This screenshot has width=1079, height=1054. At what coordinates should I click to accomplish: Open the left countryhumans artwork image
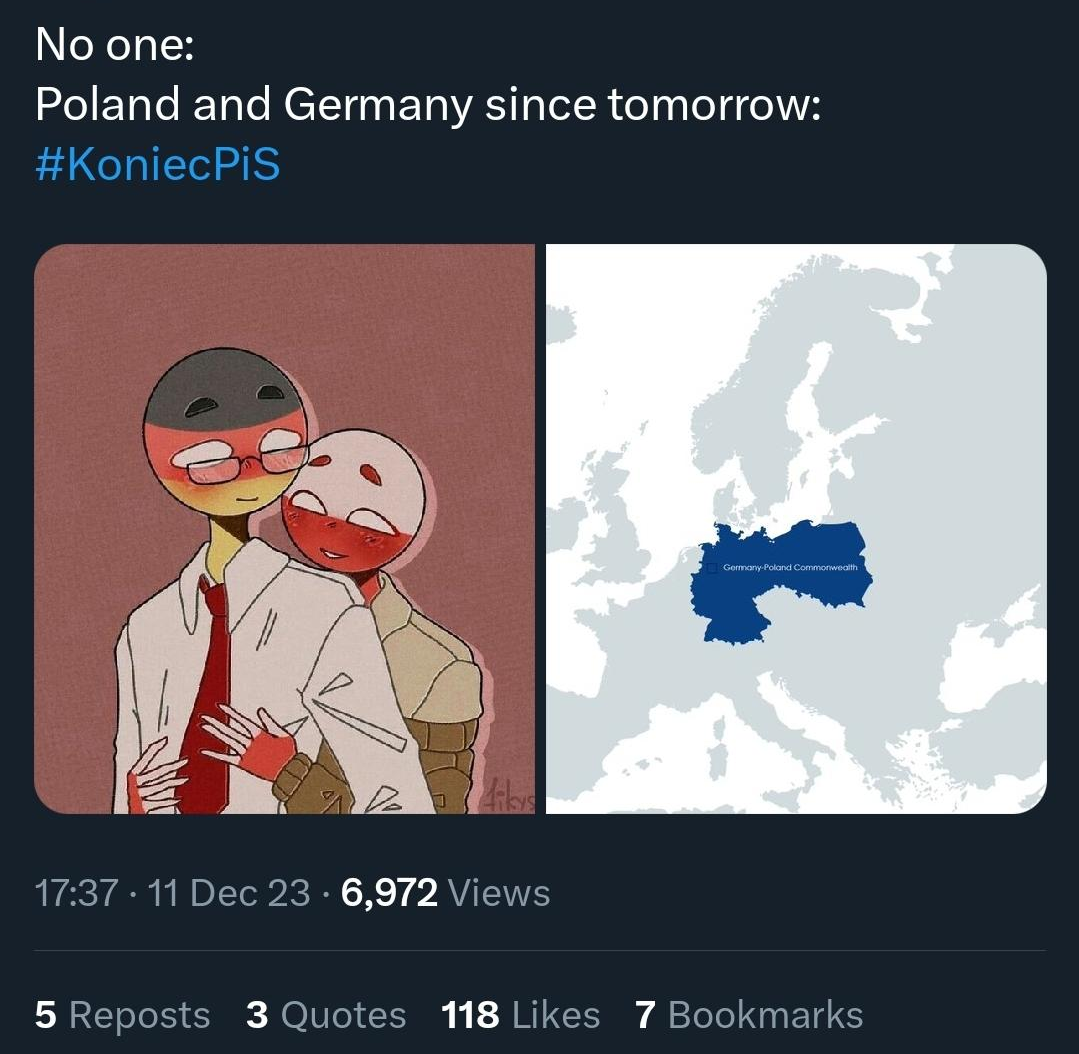pyautogui.click(x=285, y=528)
